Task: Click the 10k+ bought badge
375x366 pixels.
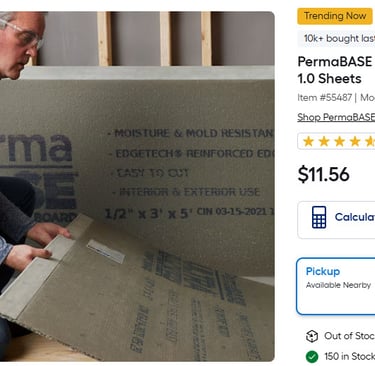Action: coord(336,38)
